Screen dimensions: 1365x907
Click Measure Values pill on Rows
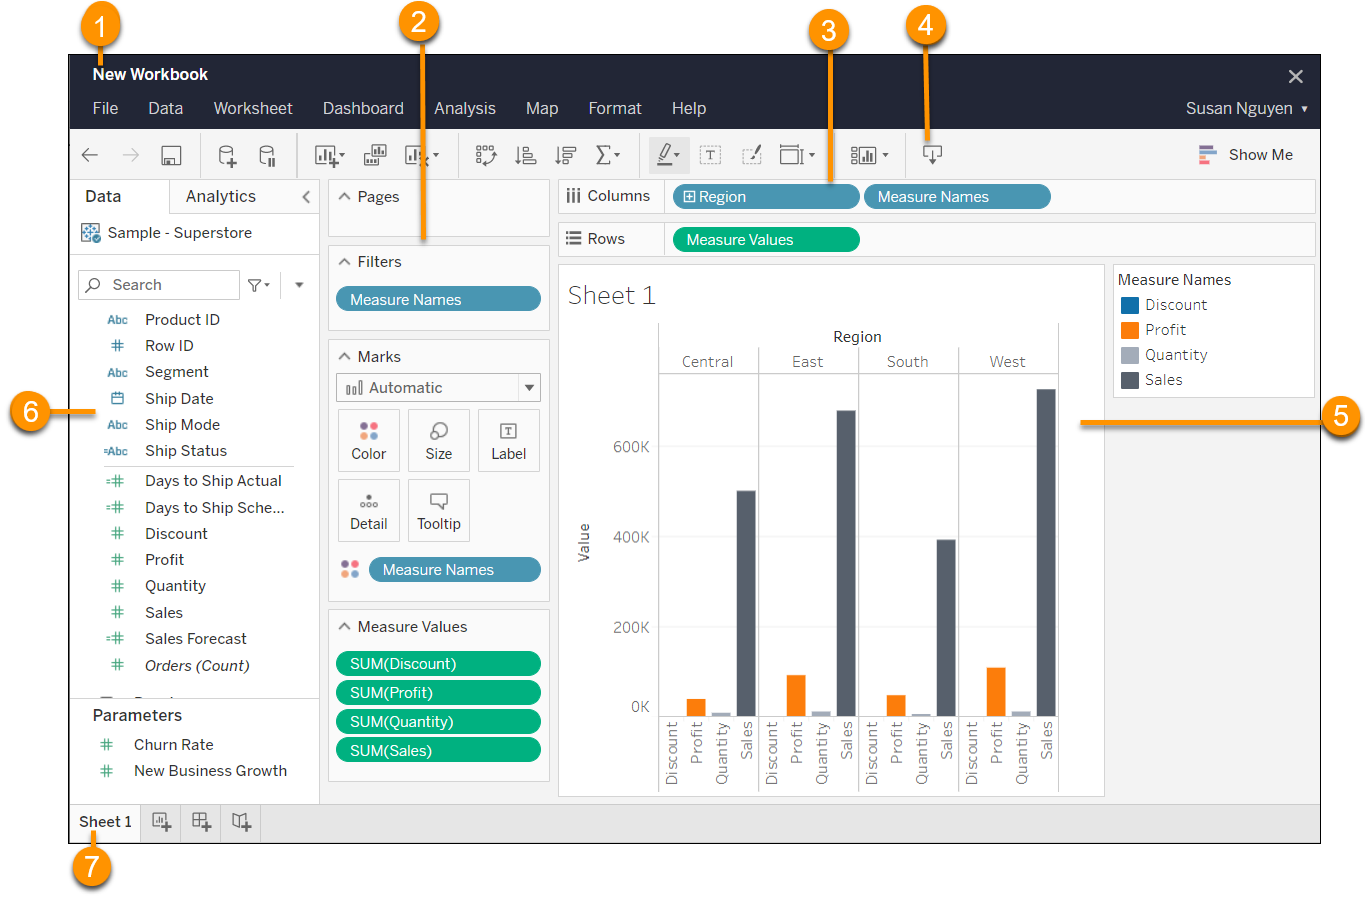[766, 240]
